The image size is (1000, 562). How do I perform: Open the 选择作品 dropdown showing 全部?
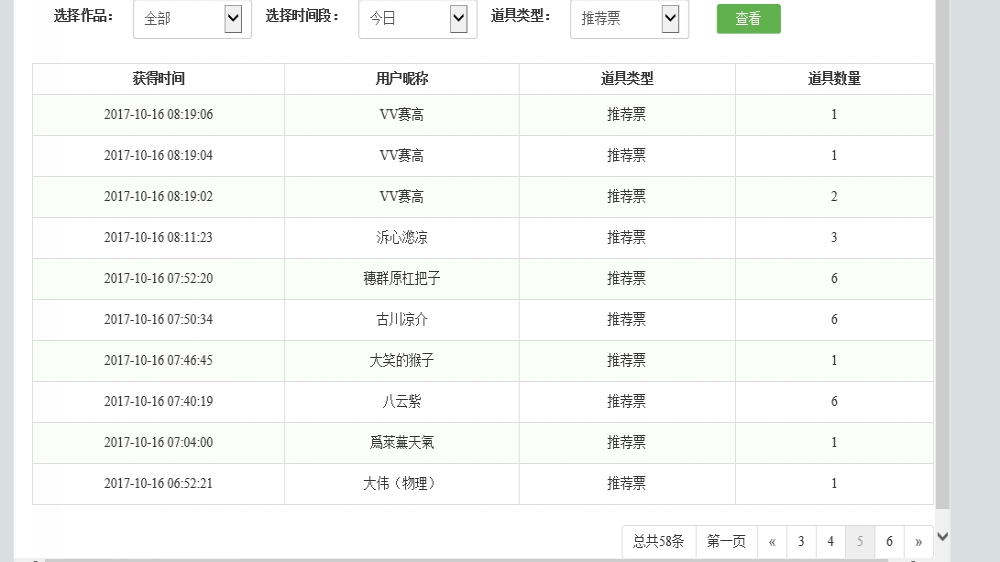[191, 19]
